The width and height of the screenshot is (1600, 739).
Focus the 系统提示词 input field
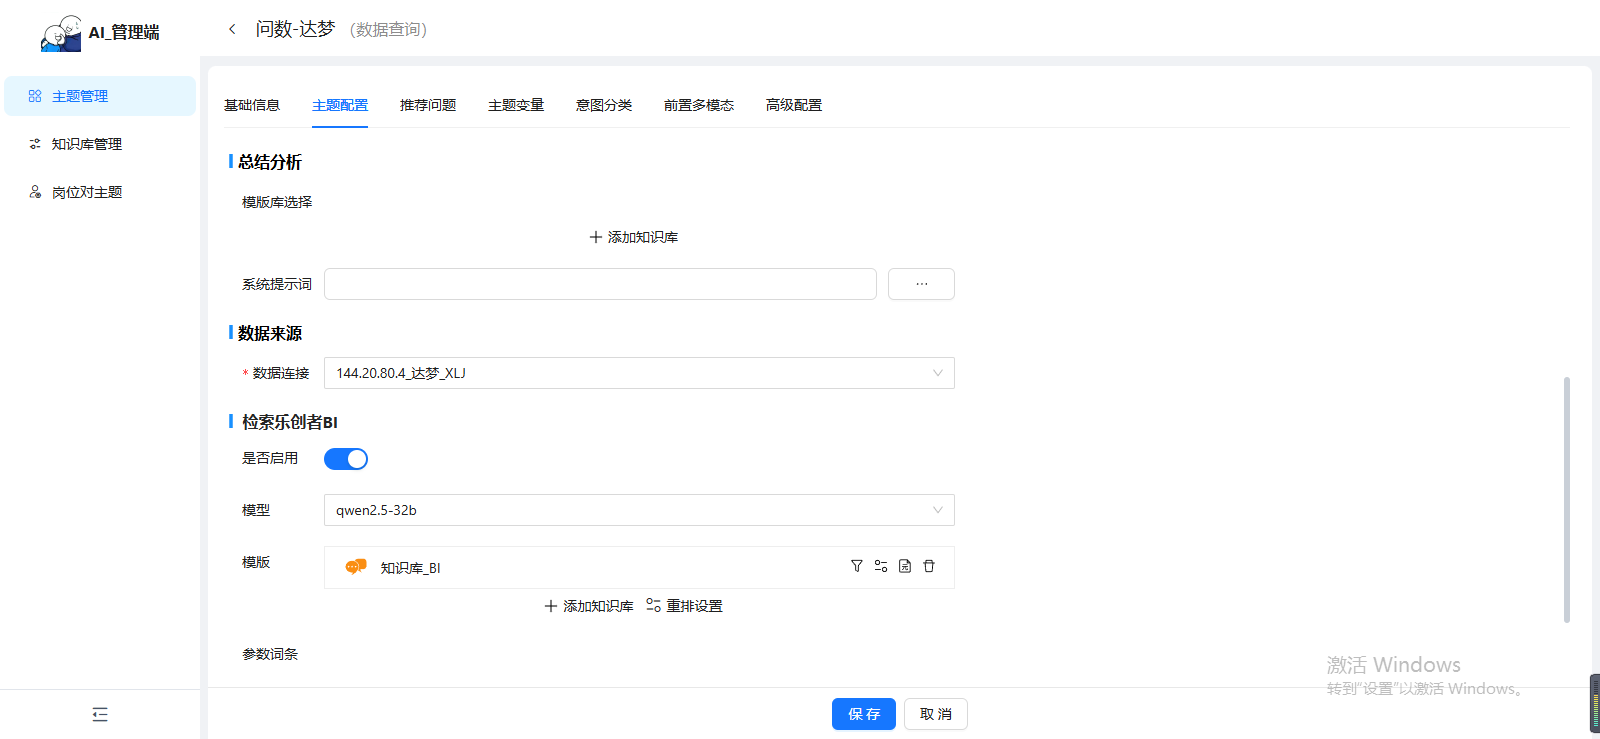click(600, 284)
